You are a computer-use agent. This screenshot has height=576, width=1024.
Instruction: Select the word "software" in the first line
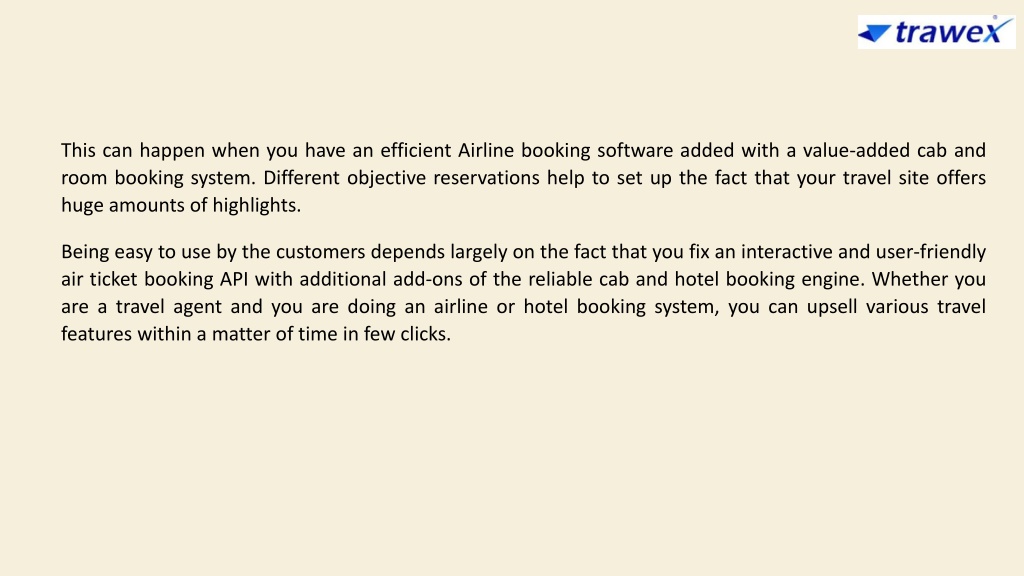pyautogui.click(x=635, y=150)
